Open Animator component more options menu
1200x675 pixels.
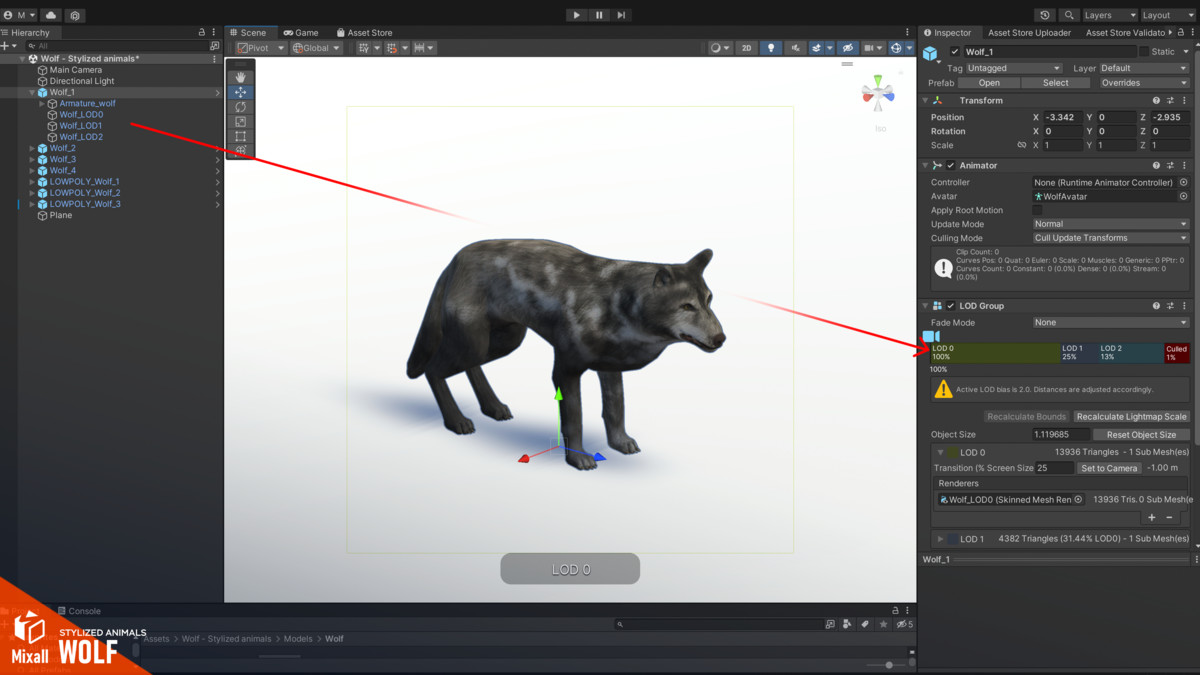[1184, 166]
